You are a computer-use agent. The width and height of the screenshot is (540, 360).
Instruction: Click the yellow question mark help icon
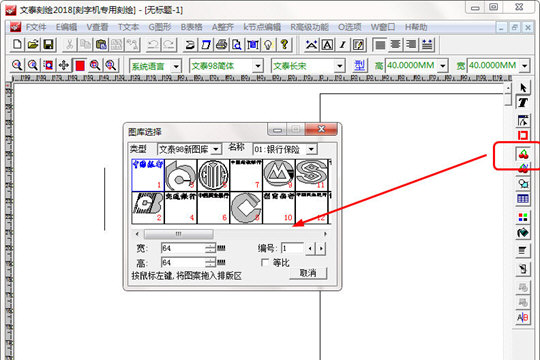pos(284,44)
